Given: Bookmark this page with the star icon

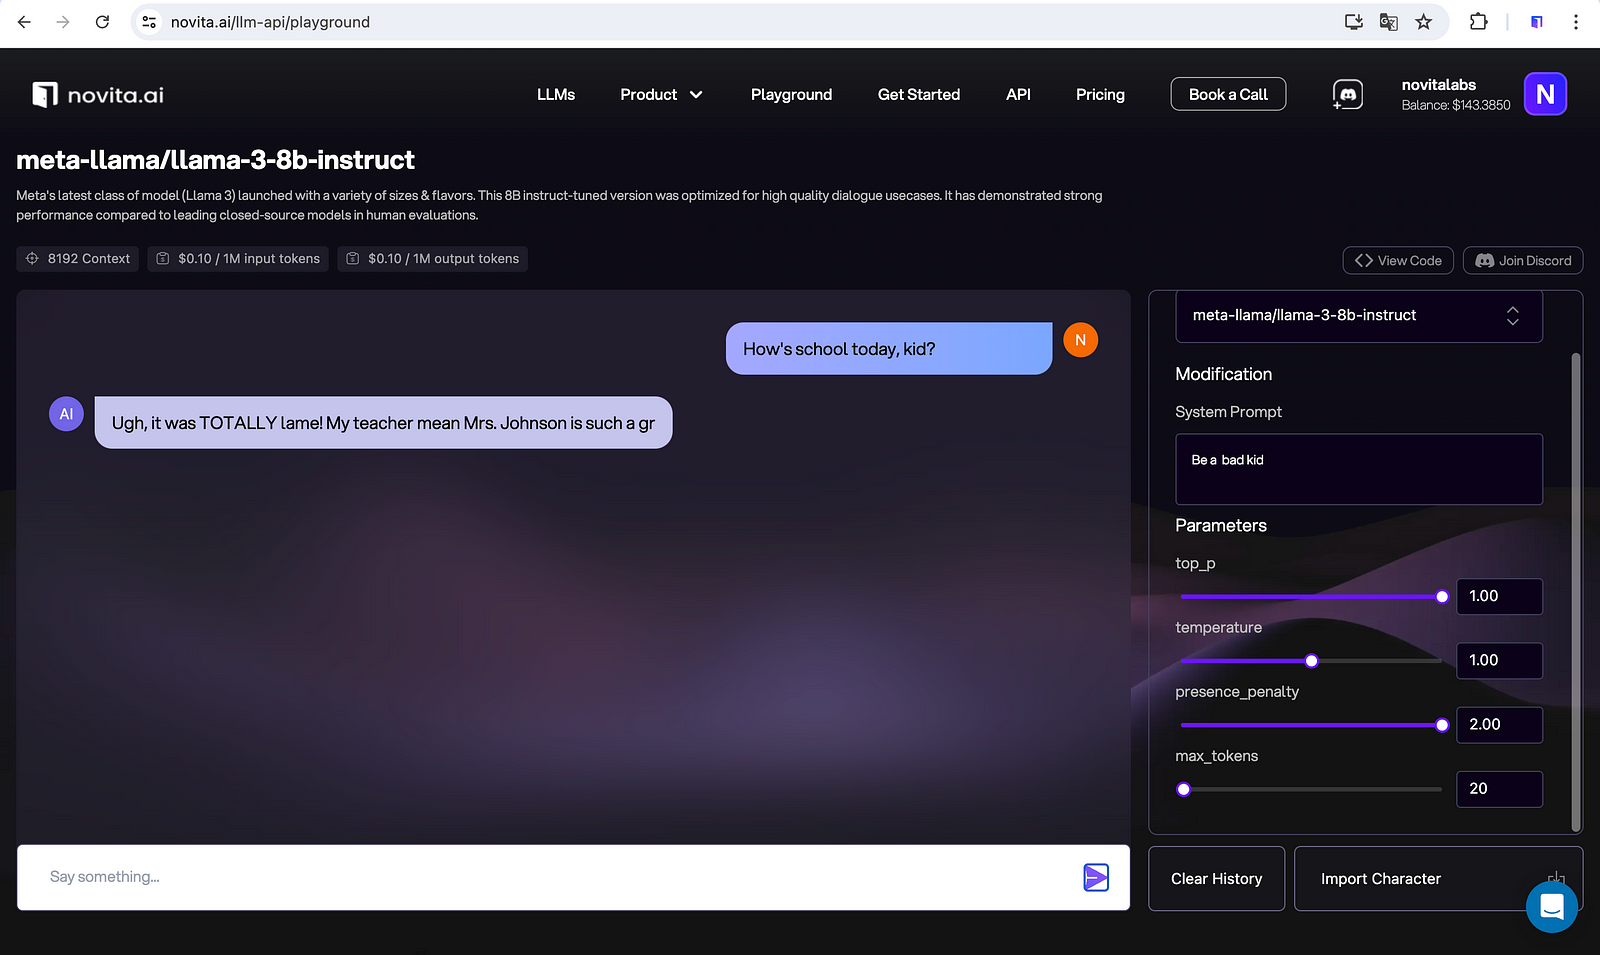Looking at the screenshot, I should coord(1424,22).
